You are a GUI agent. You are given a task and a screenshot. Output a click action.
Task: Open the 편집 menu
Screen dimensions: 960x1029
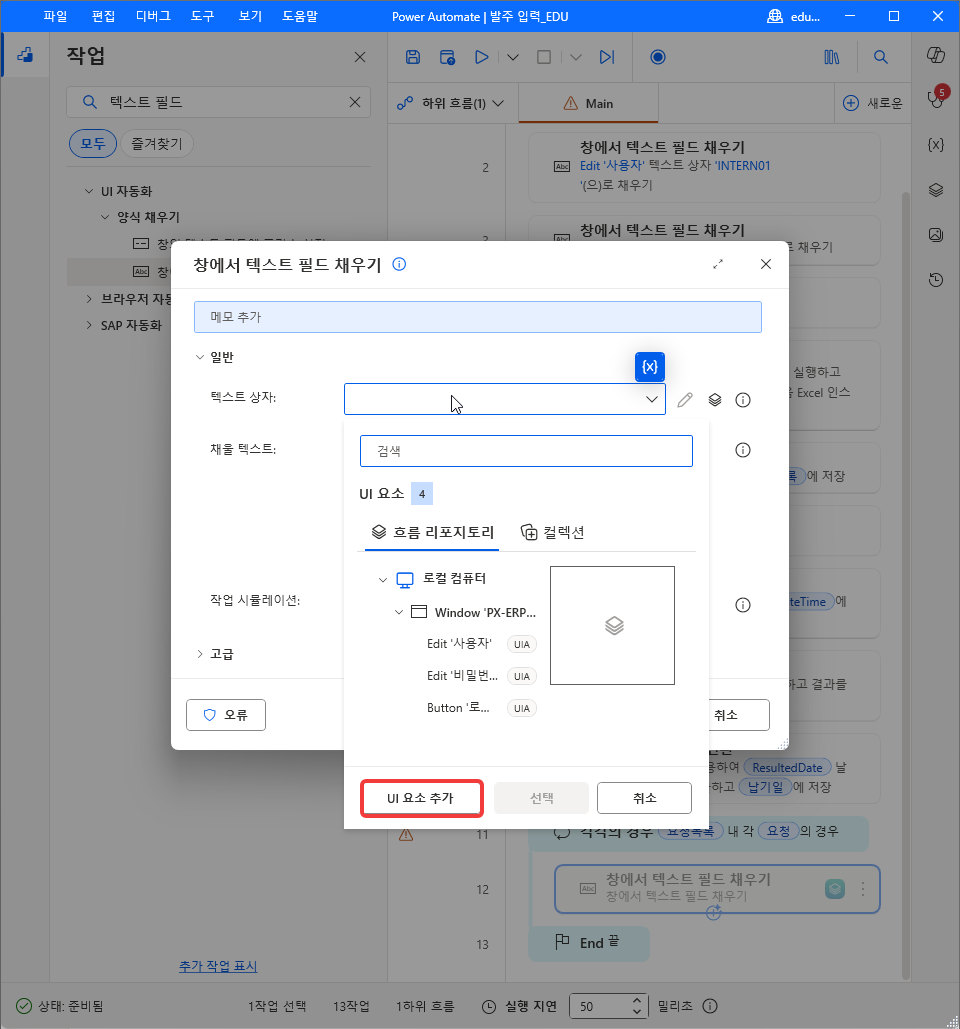click(103, 16)
